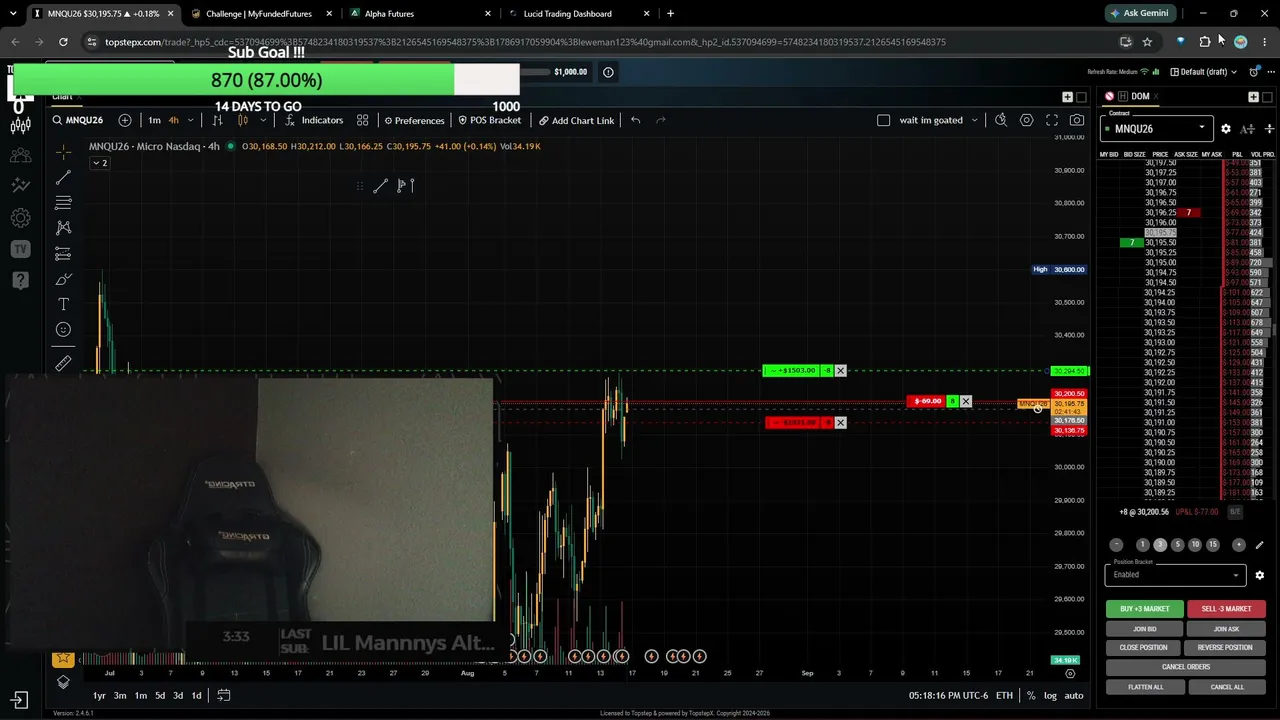The image size is (1280, 720).
Task: Open the DOM settings gear
Action: pos(1226,129)
